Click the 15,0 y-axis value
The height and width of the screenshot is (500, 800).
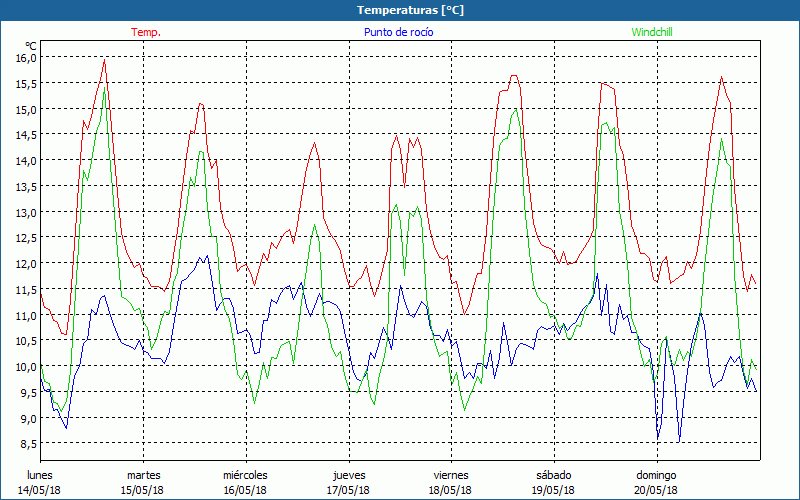click(x=27, y=109)
